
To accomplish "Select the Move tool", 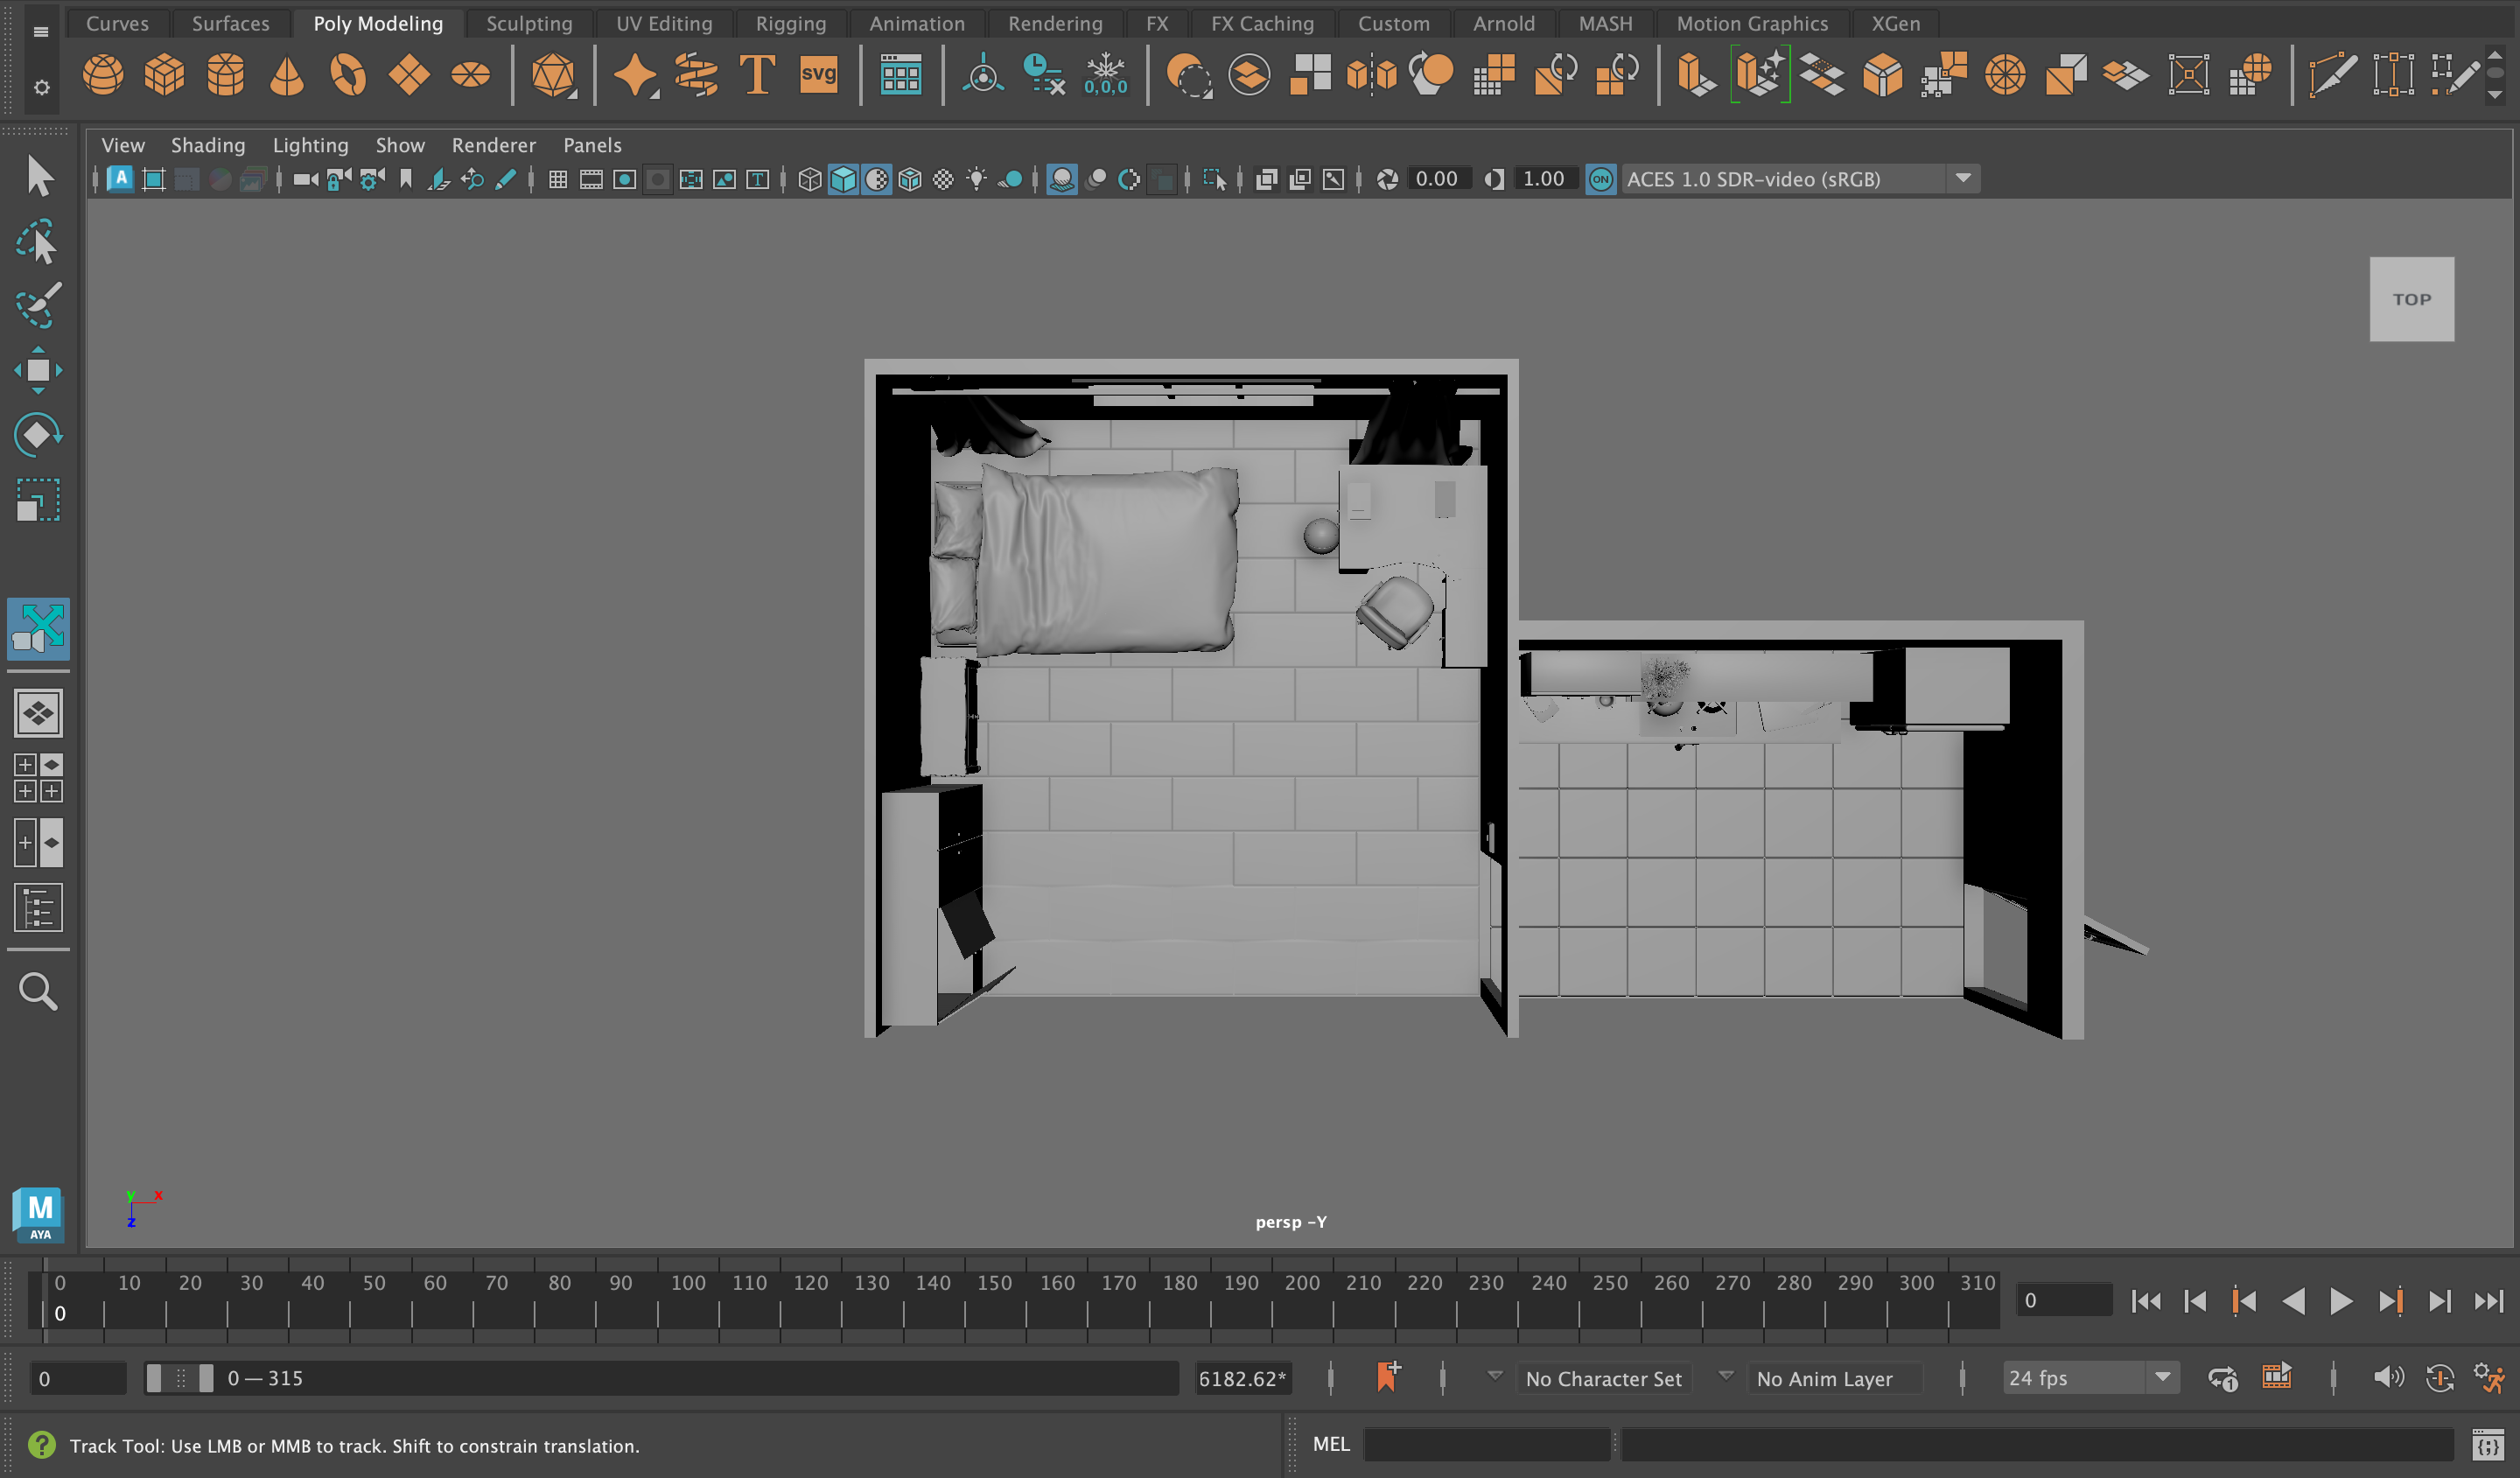I will tap(39, 370).
